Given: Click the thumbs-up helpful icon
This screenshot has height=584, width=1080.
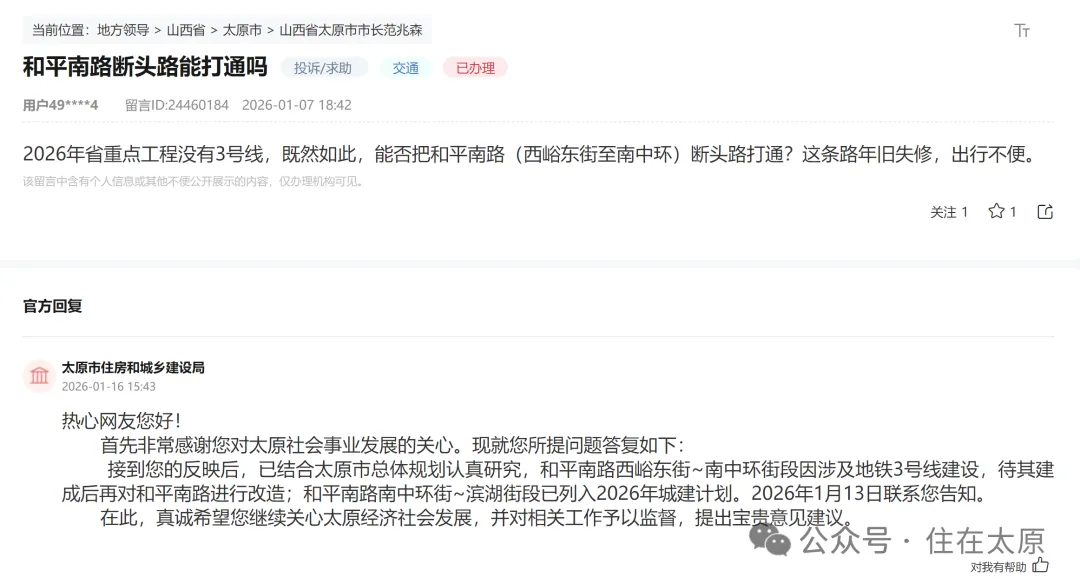Looking at the screenshot, I should (1041, 565).
